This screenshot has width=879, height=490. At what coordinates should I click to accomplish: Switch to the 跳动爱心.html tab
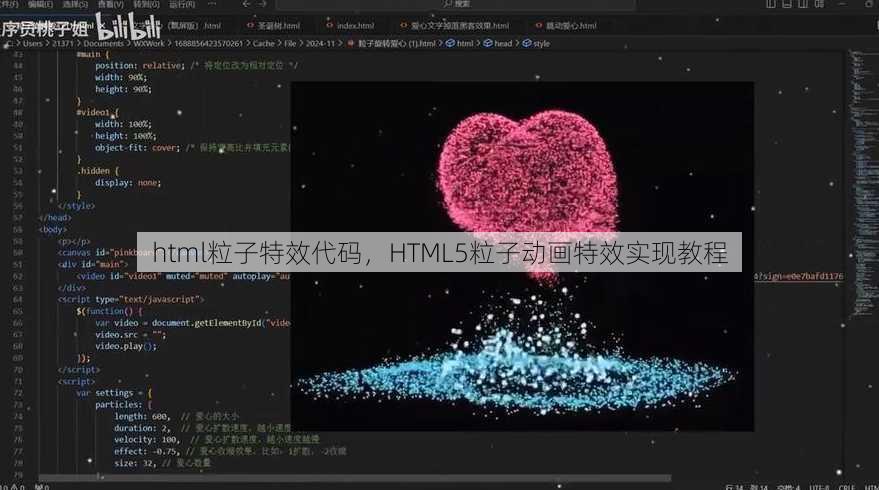point(566,26)
